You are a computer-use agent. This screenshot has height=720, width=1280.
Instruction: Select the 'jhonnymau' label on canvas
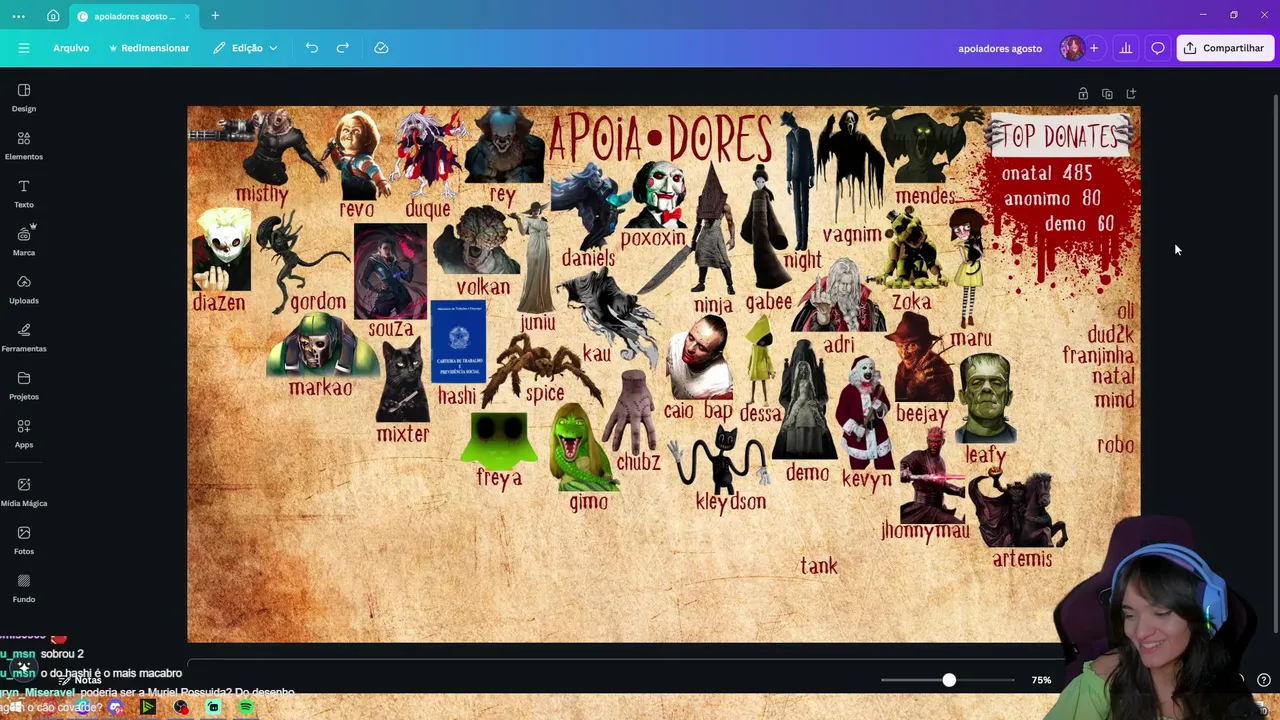(925, 531)
